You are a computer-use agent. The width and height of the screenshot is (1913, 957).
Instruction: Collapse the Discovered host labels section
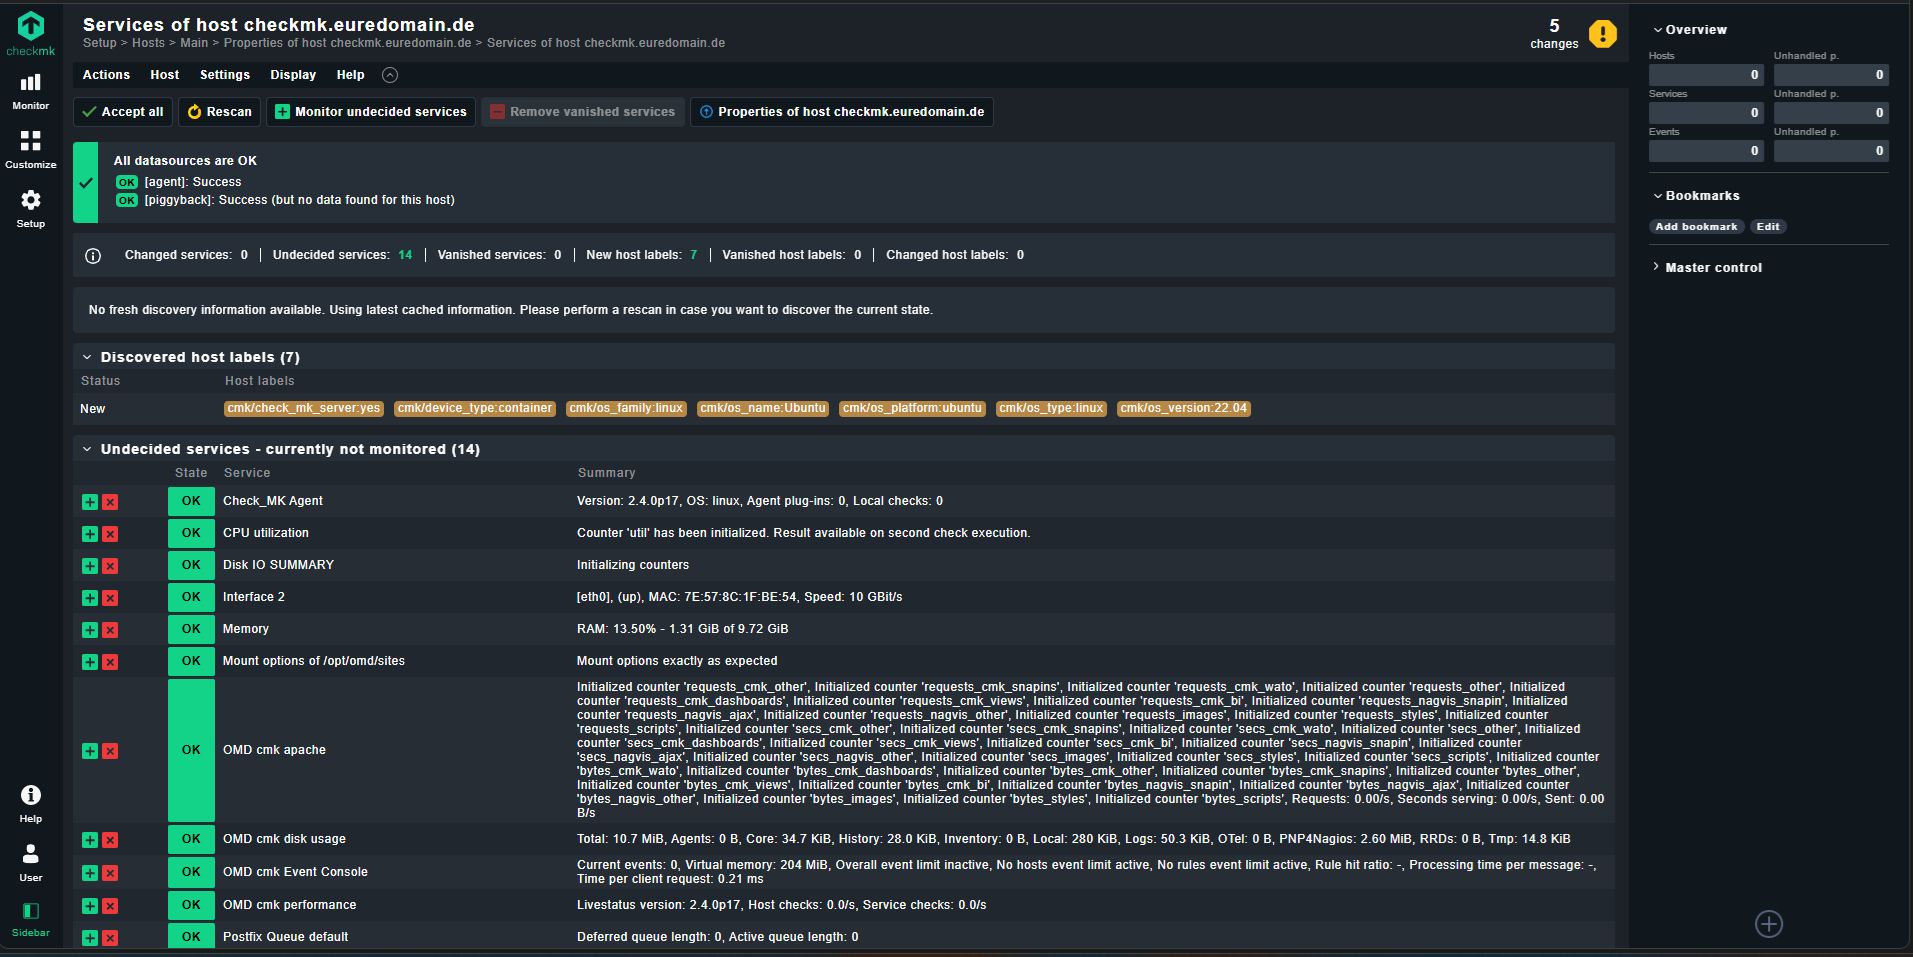click(87, 357)
